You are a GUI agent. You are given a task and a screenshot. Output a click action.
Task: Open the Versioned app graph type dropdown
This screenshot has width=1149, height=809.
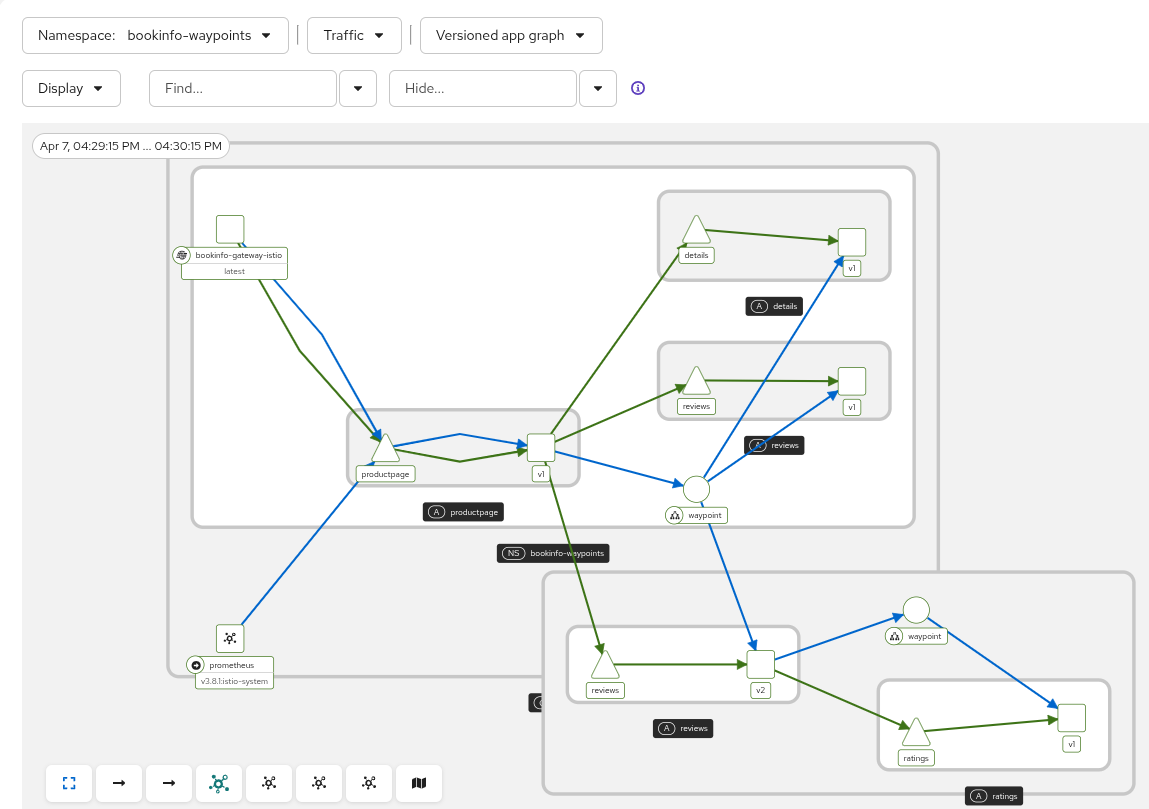[511, 35]
